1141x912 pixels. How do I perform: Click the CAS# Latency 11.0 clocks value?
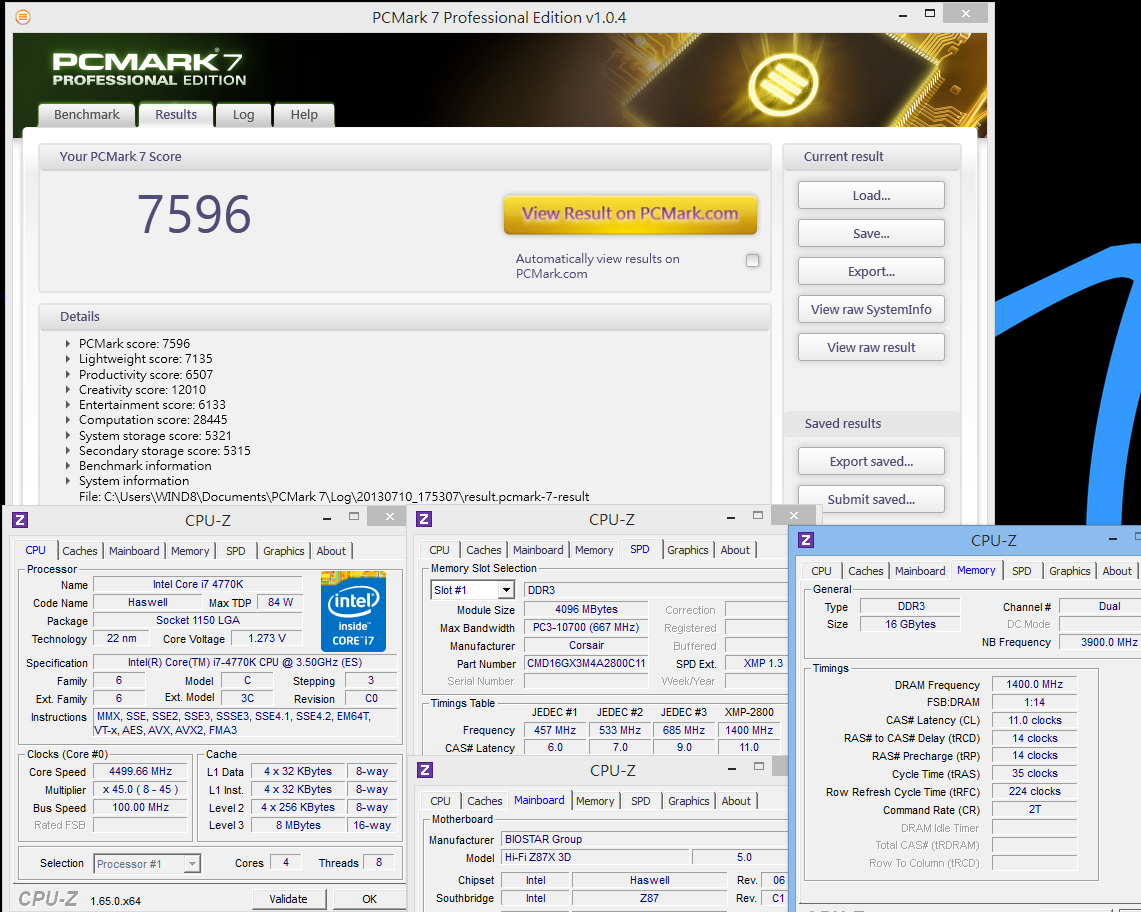click(x=1034, y=720)
